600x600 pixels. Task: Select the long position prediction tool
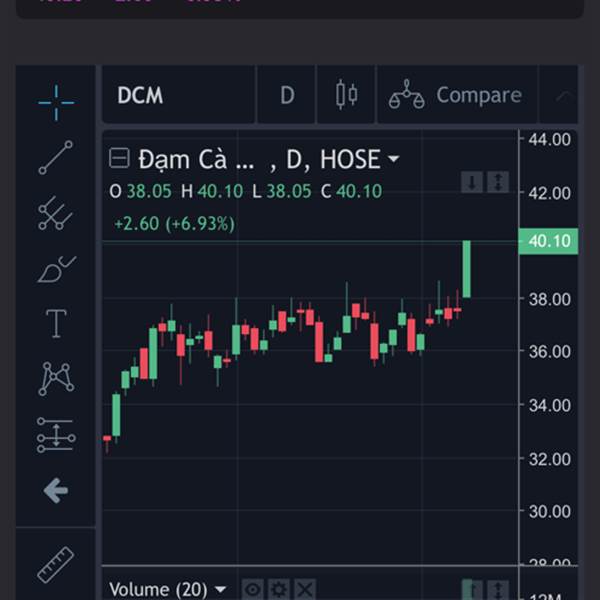56,435
